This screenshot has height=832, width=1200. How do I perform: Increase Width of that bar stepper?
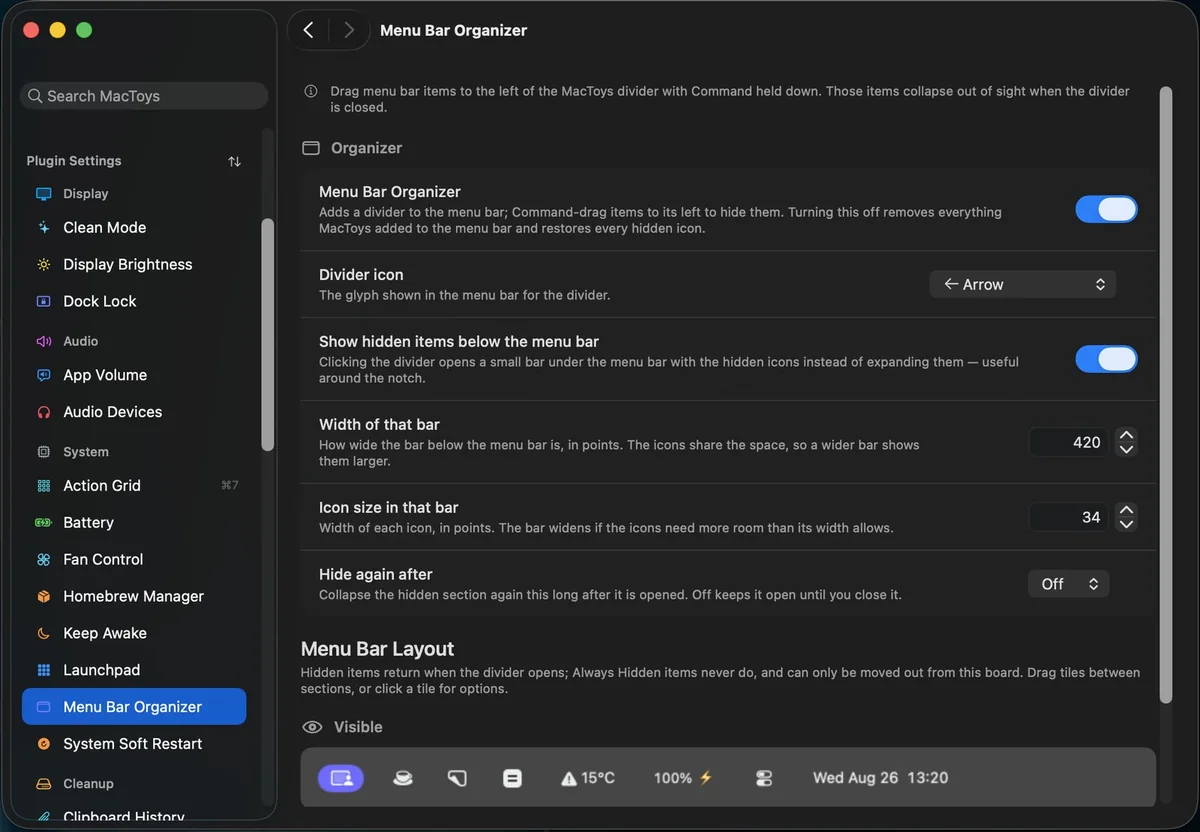(1126, 435)
